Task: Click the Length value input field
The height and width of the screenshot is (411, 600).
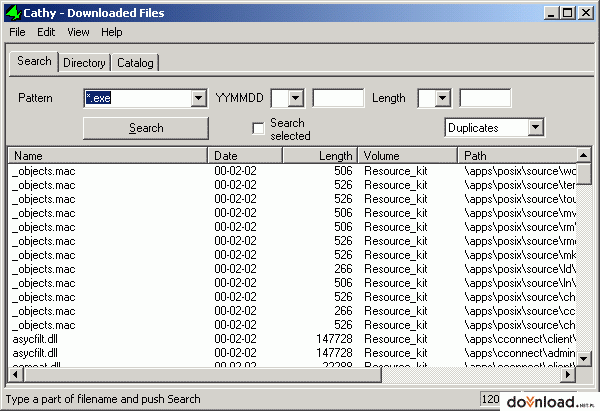Action: 485,98
